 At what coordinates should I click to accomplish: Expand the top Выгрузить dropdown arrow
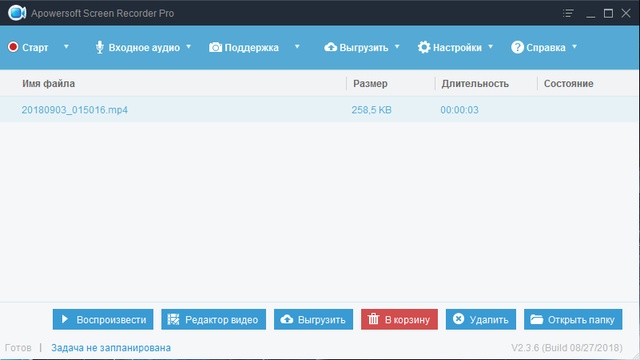coord(397,47)
